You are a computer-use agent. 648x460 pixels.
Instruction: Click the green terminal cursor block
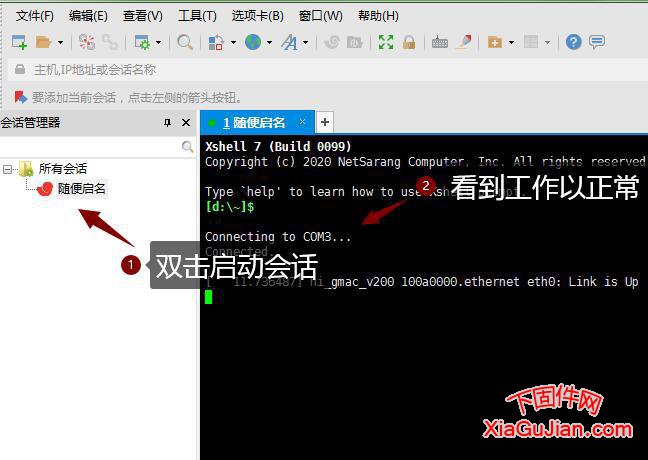(x=208, y=297)
